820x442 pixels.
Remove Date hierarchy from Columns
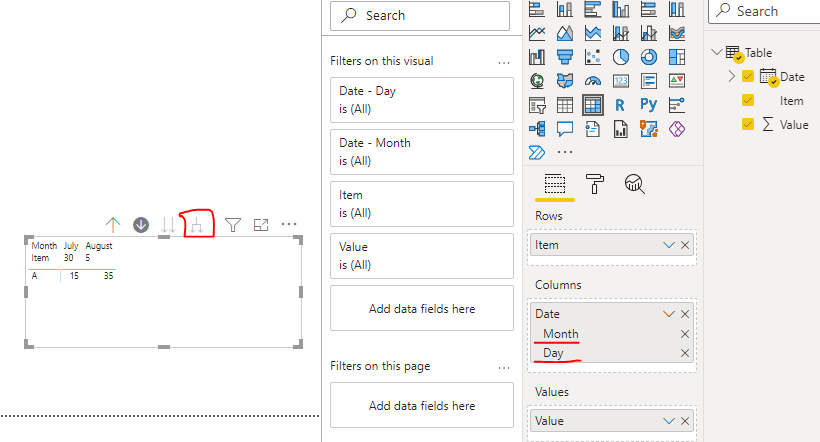coord(685,314)
